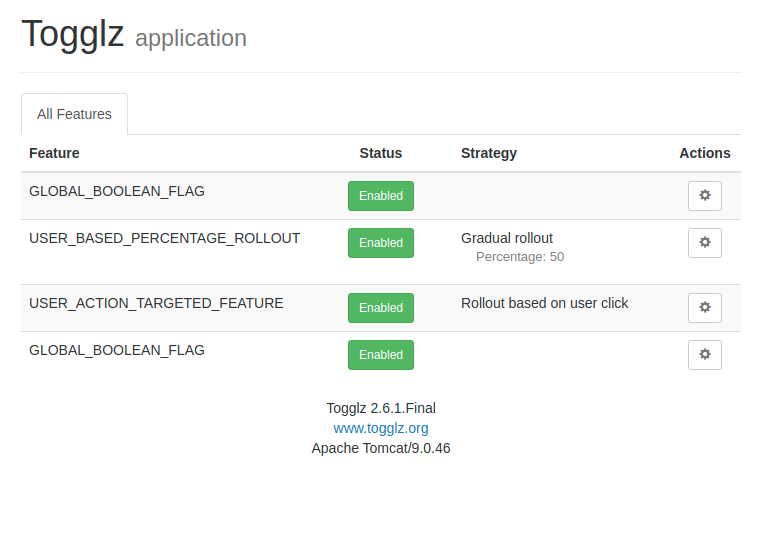
Task: Click the Strategy column header
Action: tap(489, 153)
